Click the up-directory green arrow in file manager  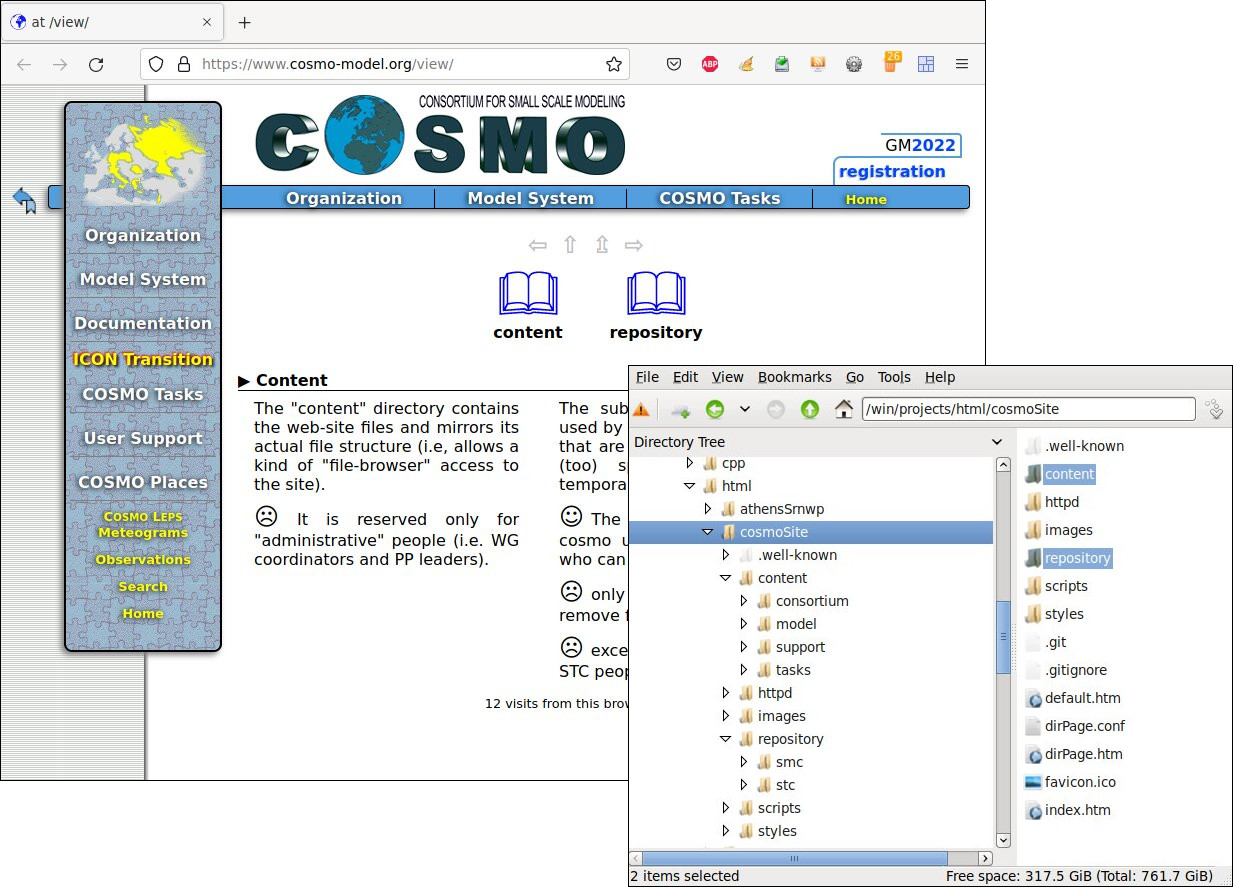pos(810,409)
